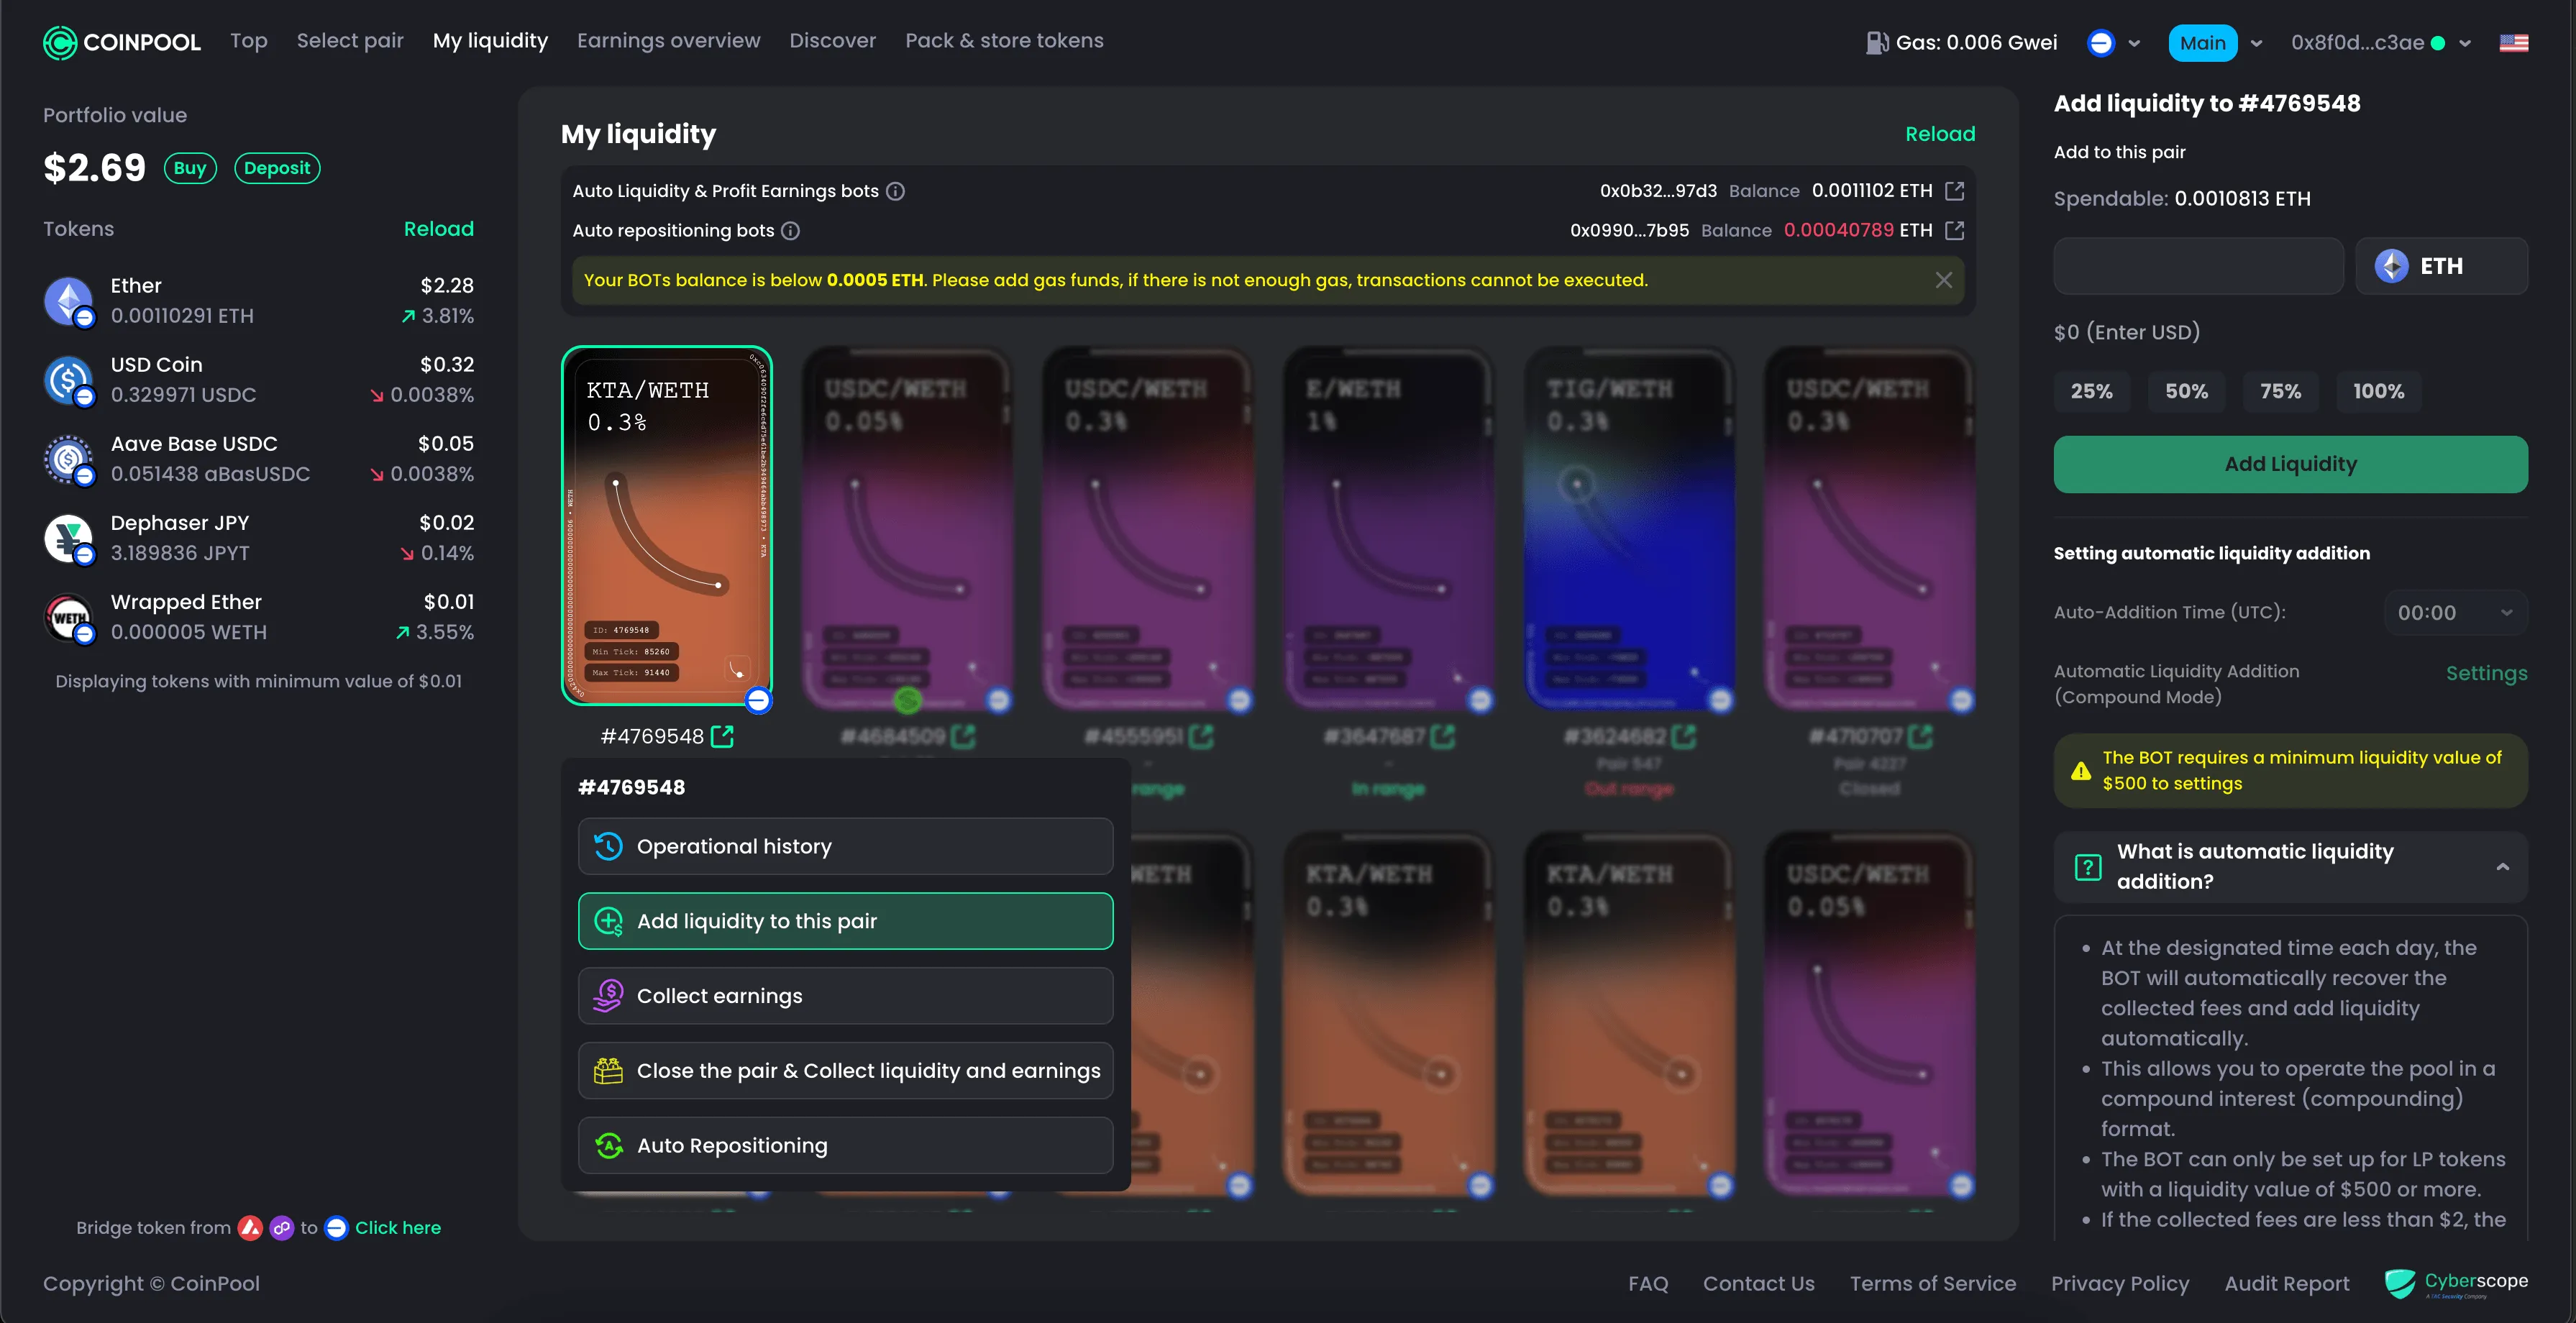
Task: Click the Base icon in the bridge row
Action: click(337, 1227)
